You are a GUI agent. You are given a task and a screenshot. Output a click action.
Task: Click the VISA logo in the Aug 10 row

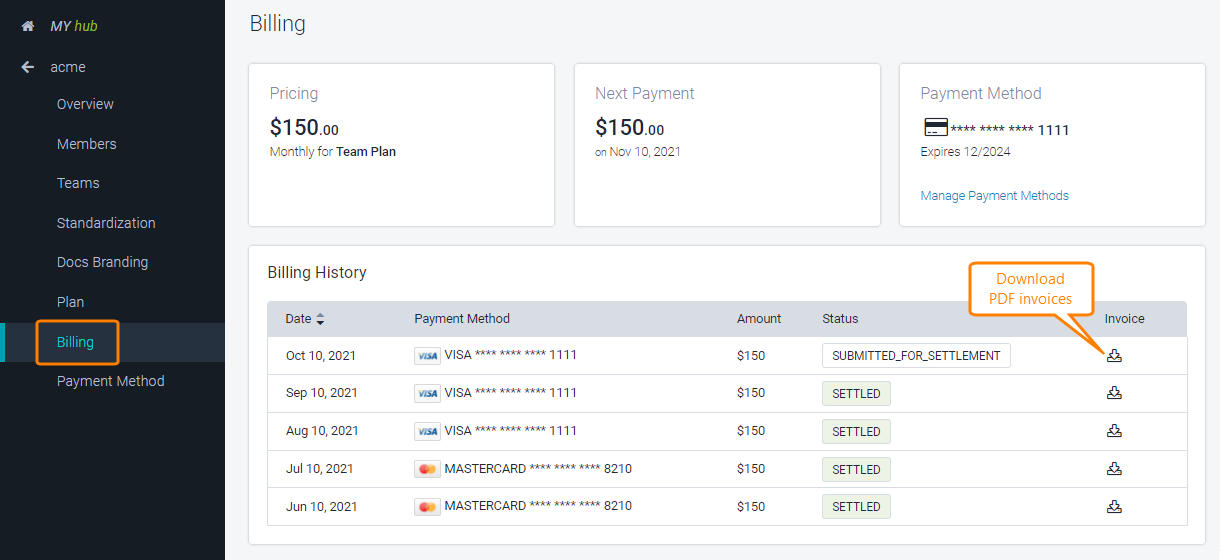(427, 432)
